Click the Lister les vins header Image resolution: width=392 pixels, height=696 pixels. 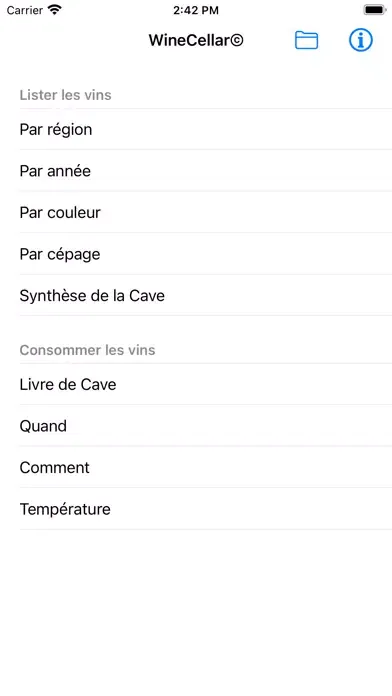[65, 95]
